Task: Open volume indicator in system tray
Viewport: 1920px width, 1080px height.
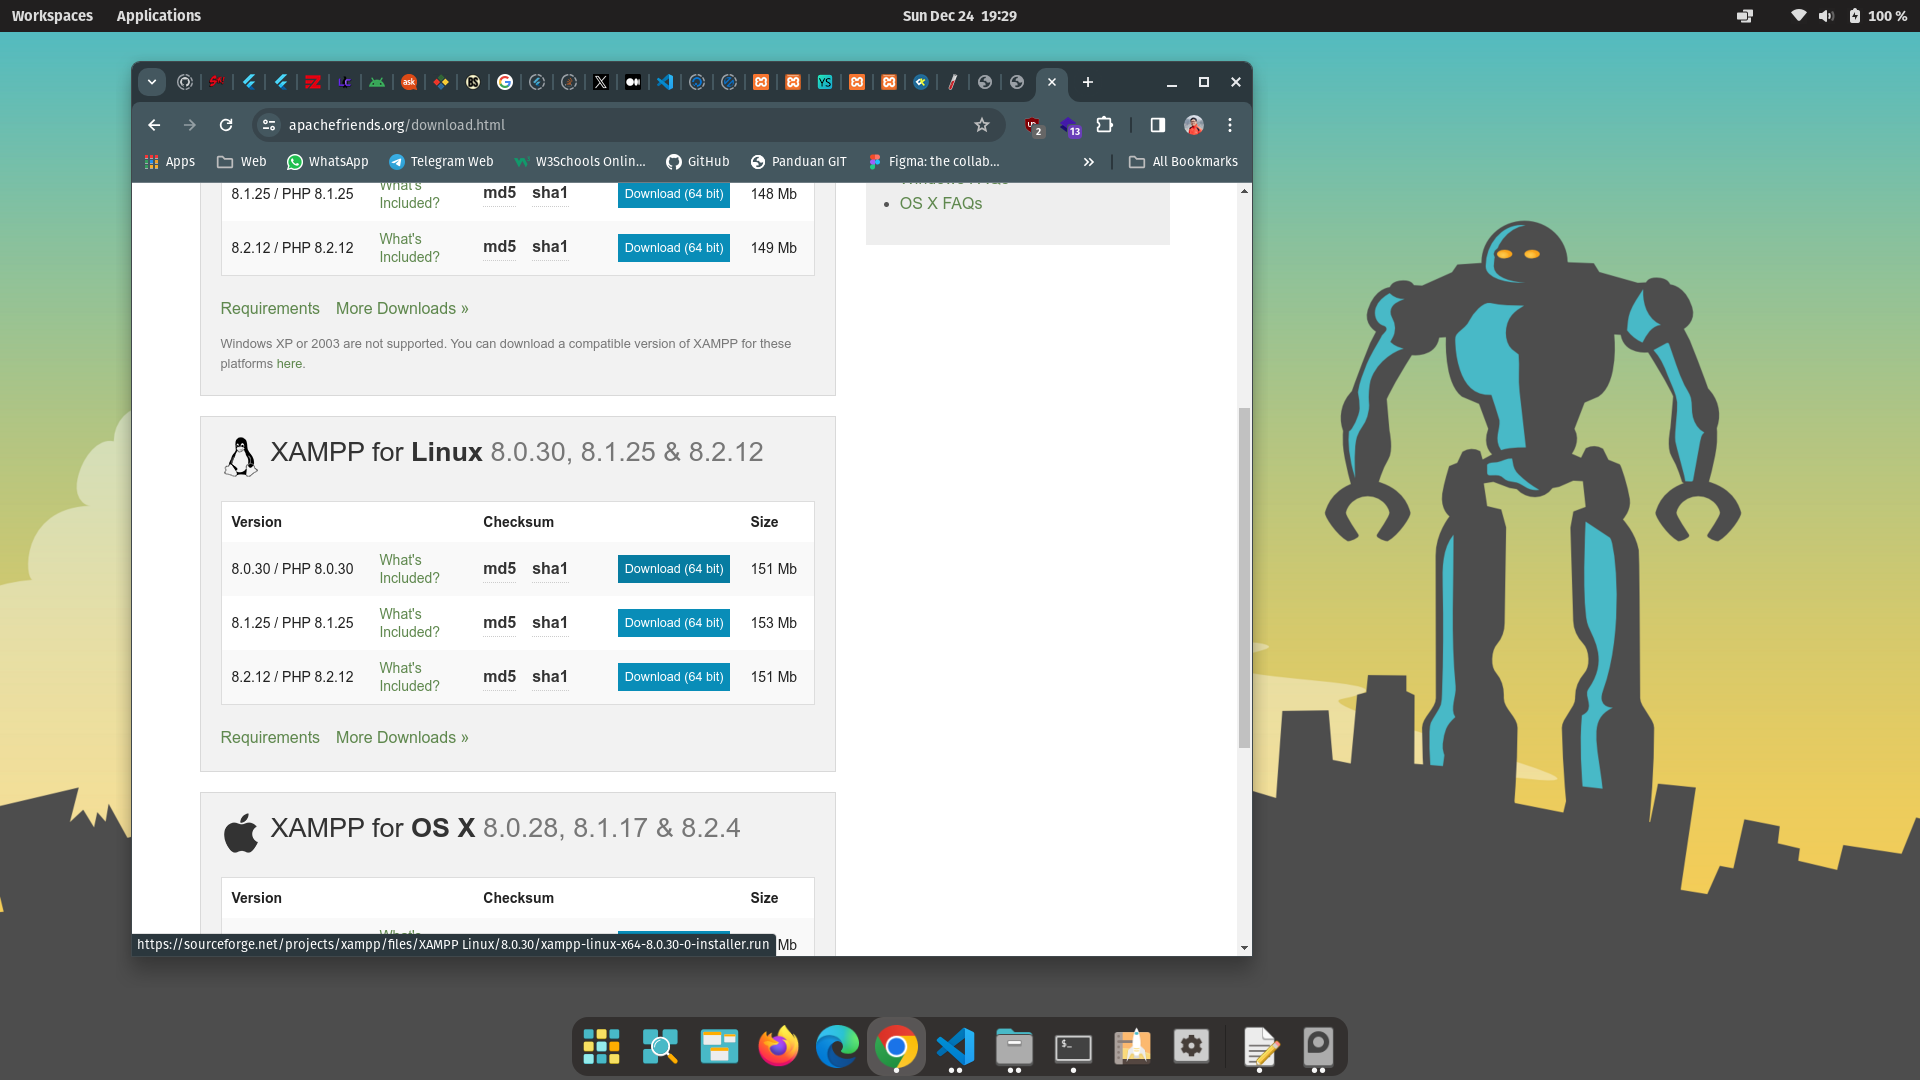Action: tap(1826, 16)
